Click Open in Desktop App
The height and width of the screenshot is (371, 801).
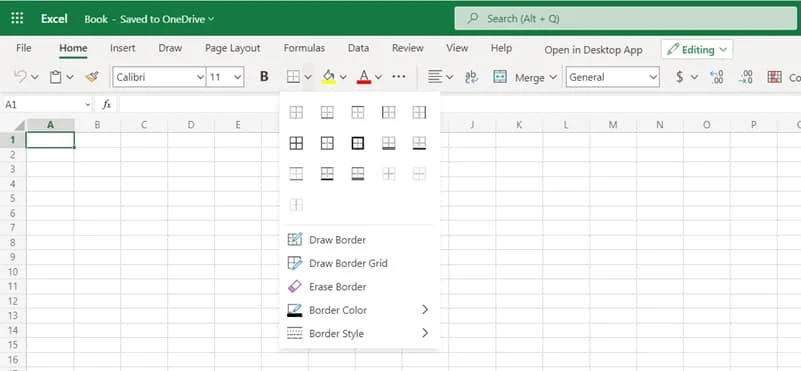point(594,50)
